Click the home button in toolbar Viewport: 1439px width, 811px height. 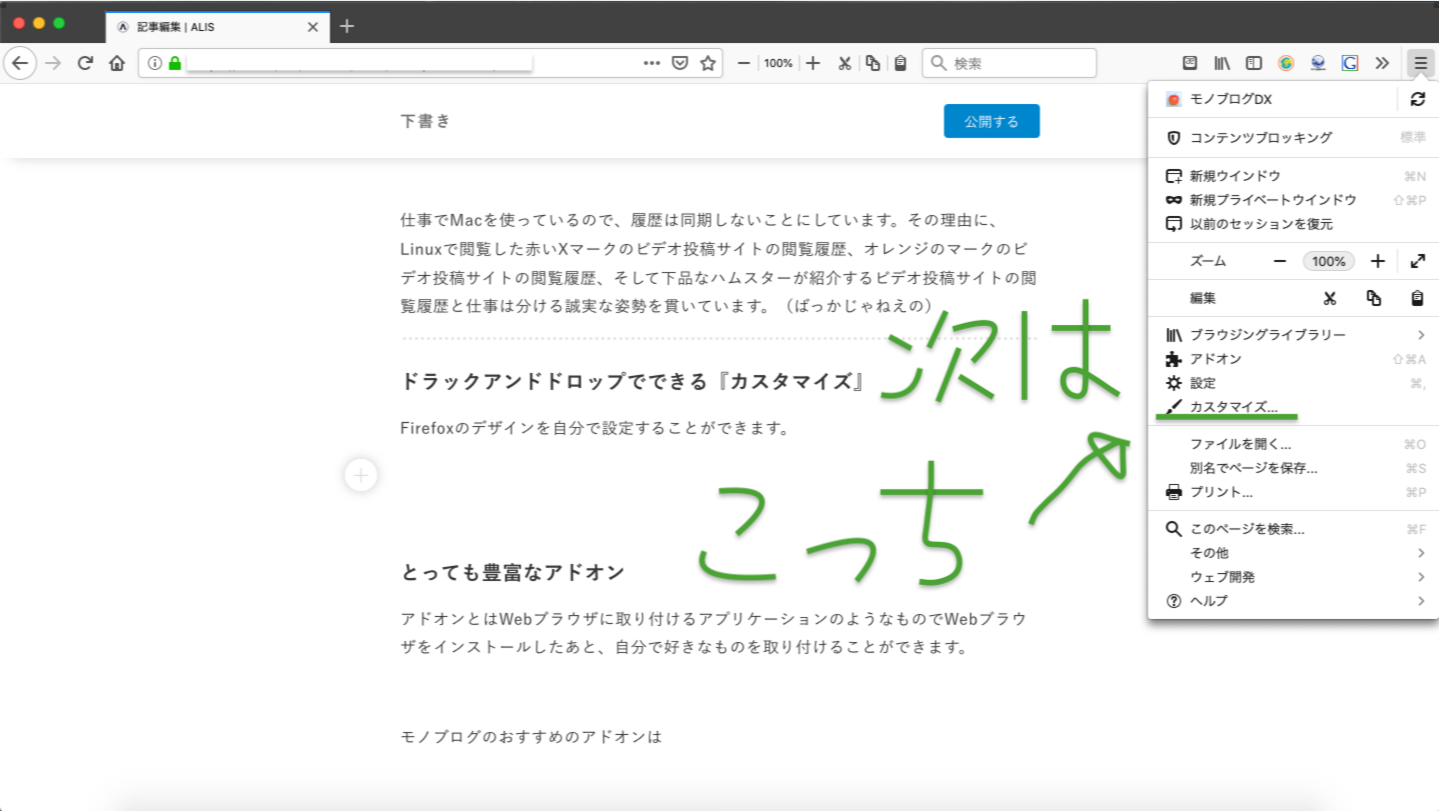(117, 63)
